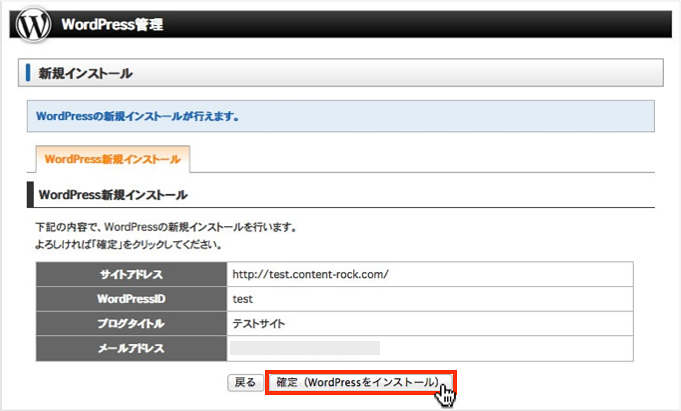Screen dimensions: 681x411
Task: Click the blurred mail address value
Action: click(x=305, y=348)
